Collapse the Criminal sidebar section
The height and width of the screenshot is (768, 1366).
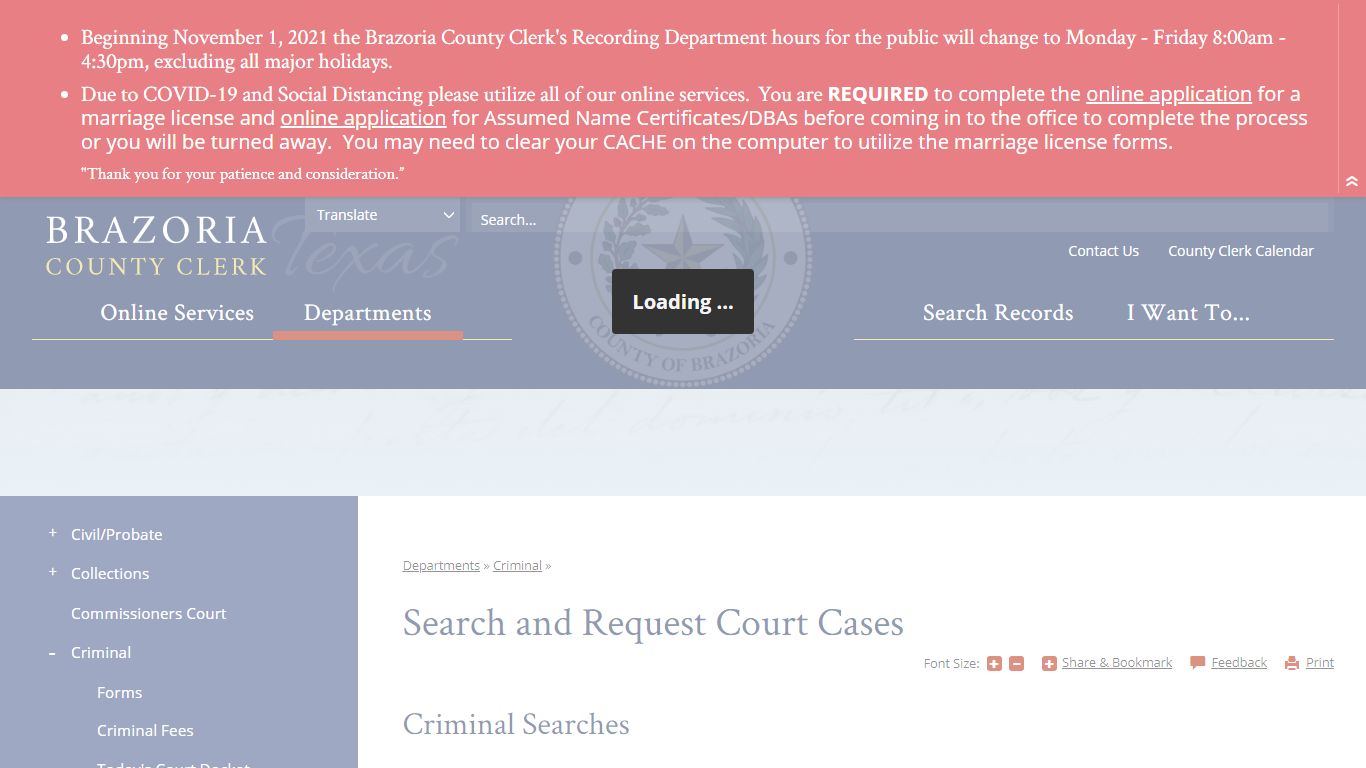coord(53,653)
